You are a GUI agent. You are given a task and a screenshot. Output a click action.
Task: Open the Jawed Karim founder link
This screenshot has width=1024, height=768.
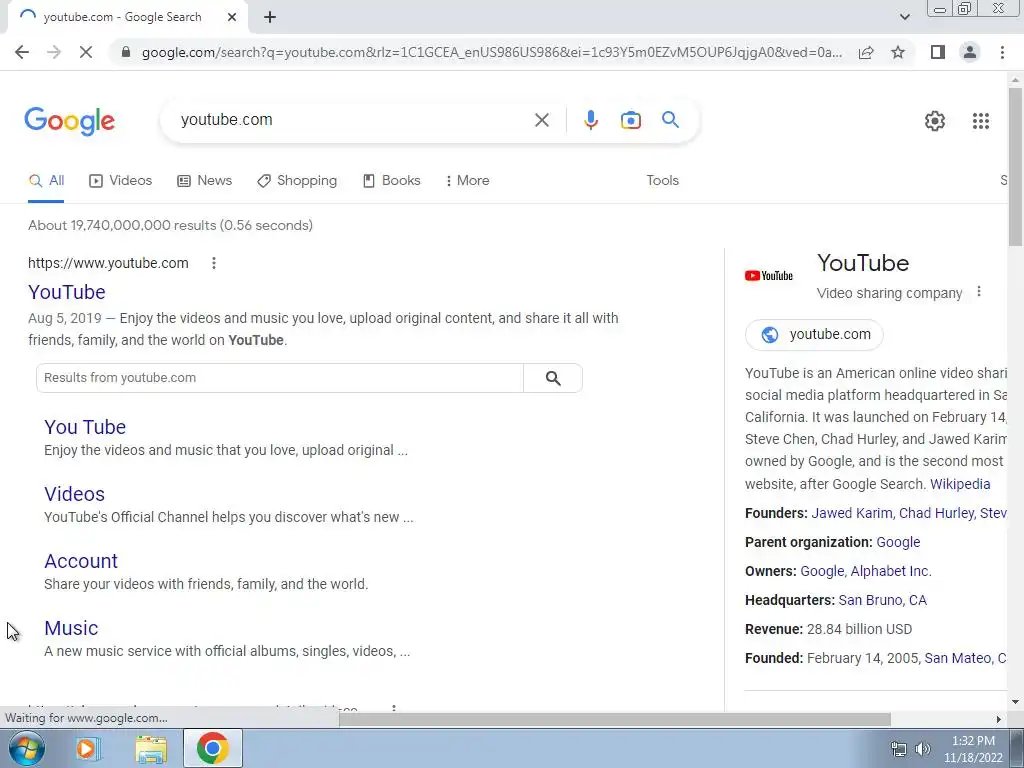[x=852, y=513]
